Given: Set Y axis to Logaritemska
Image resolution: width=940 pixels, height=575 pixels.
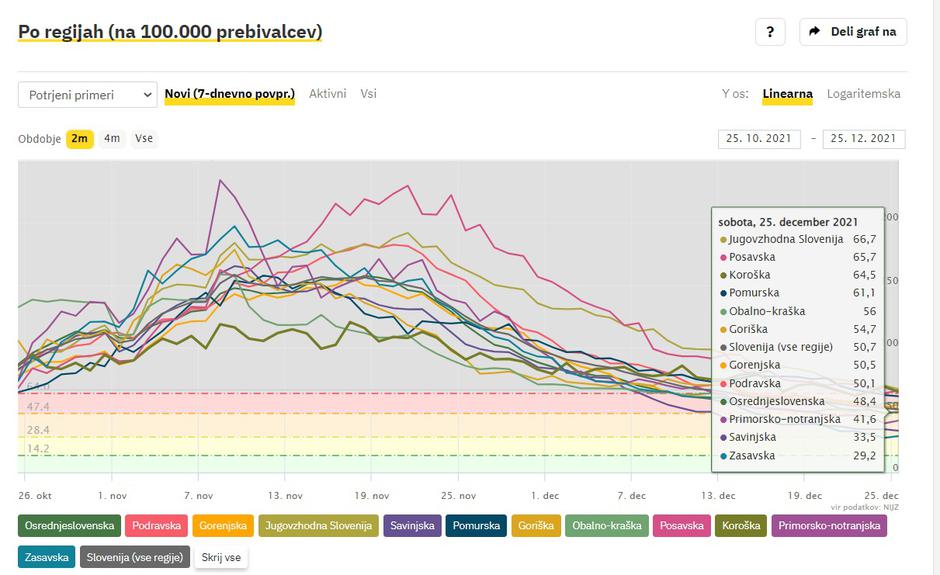Looking at the screenshot, I should coord(863,94).
